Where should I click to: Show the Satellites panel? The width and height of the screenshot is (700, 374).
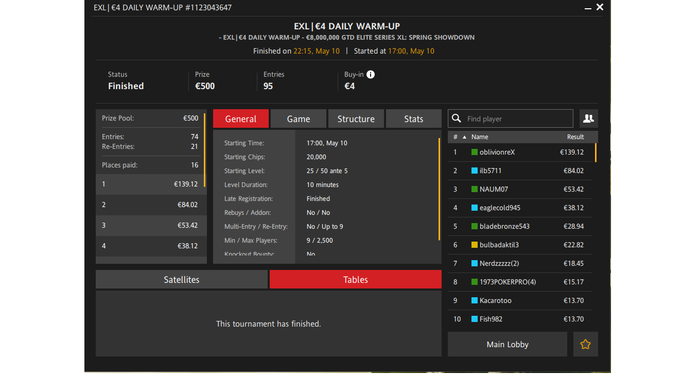pos(181,279)
